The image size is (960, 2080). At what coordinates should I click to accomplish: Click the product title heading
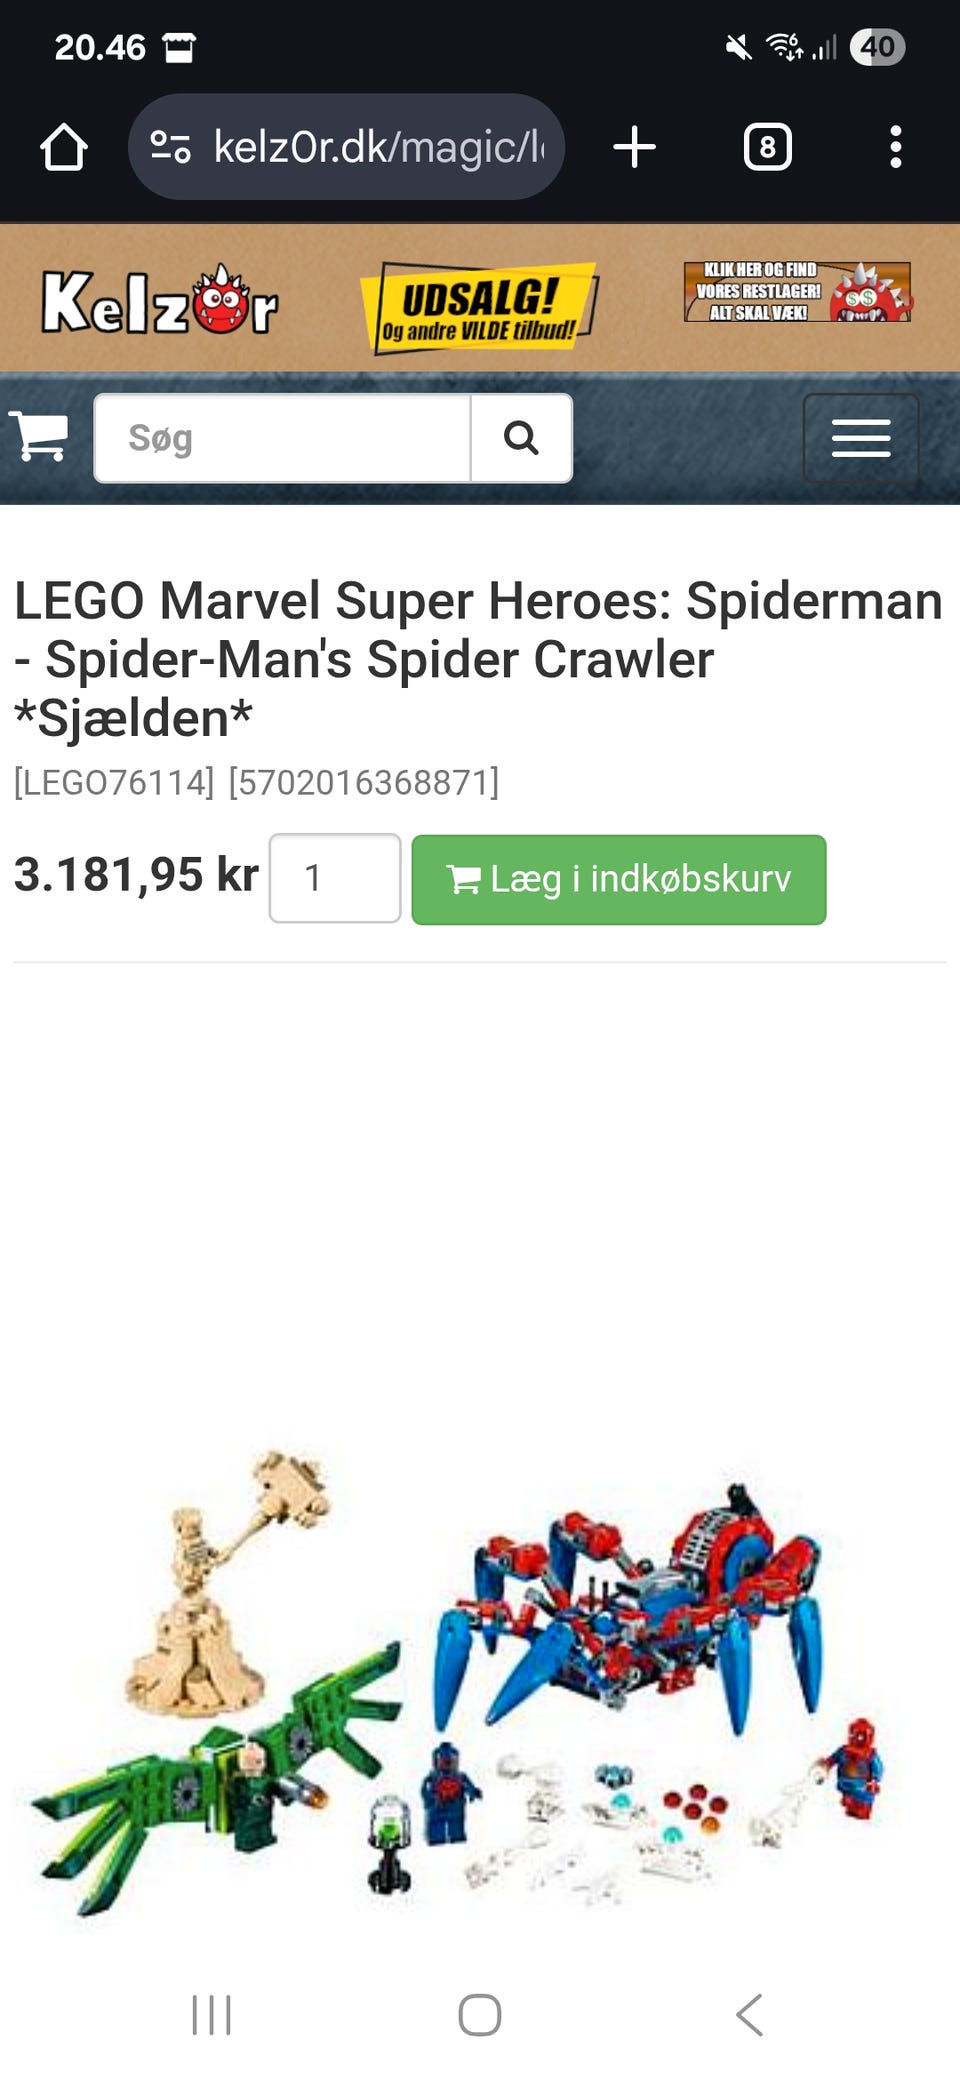[x=478, y=659]
